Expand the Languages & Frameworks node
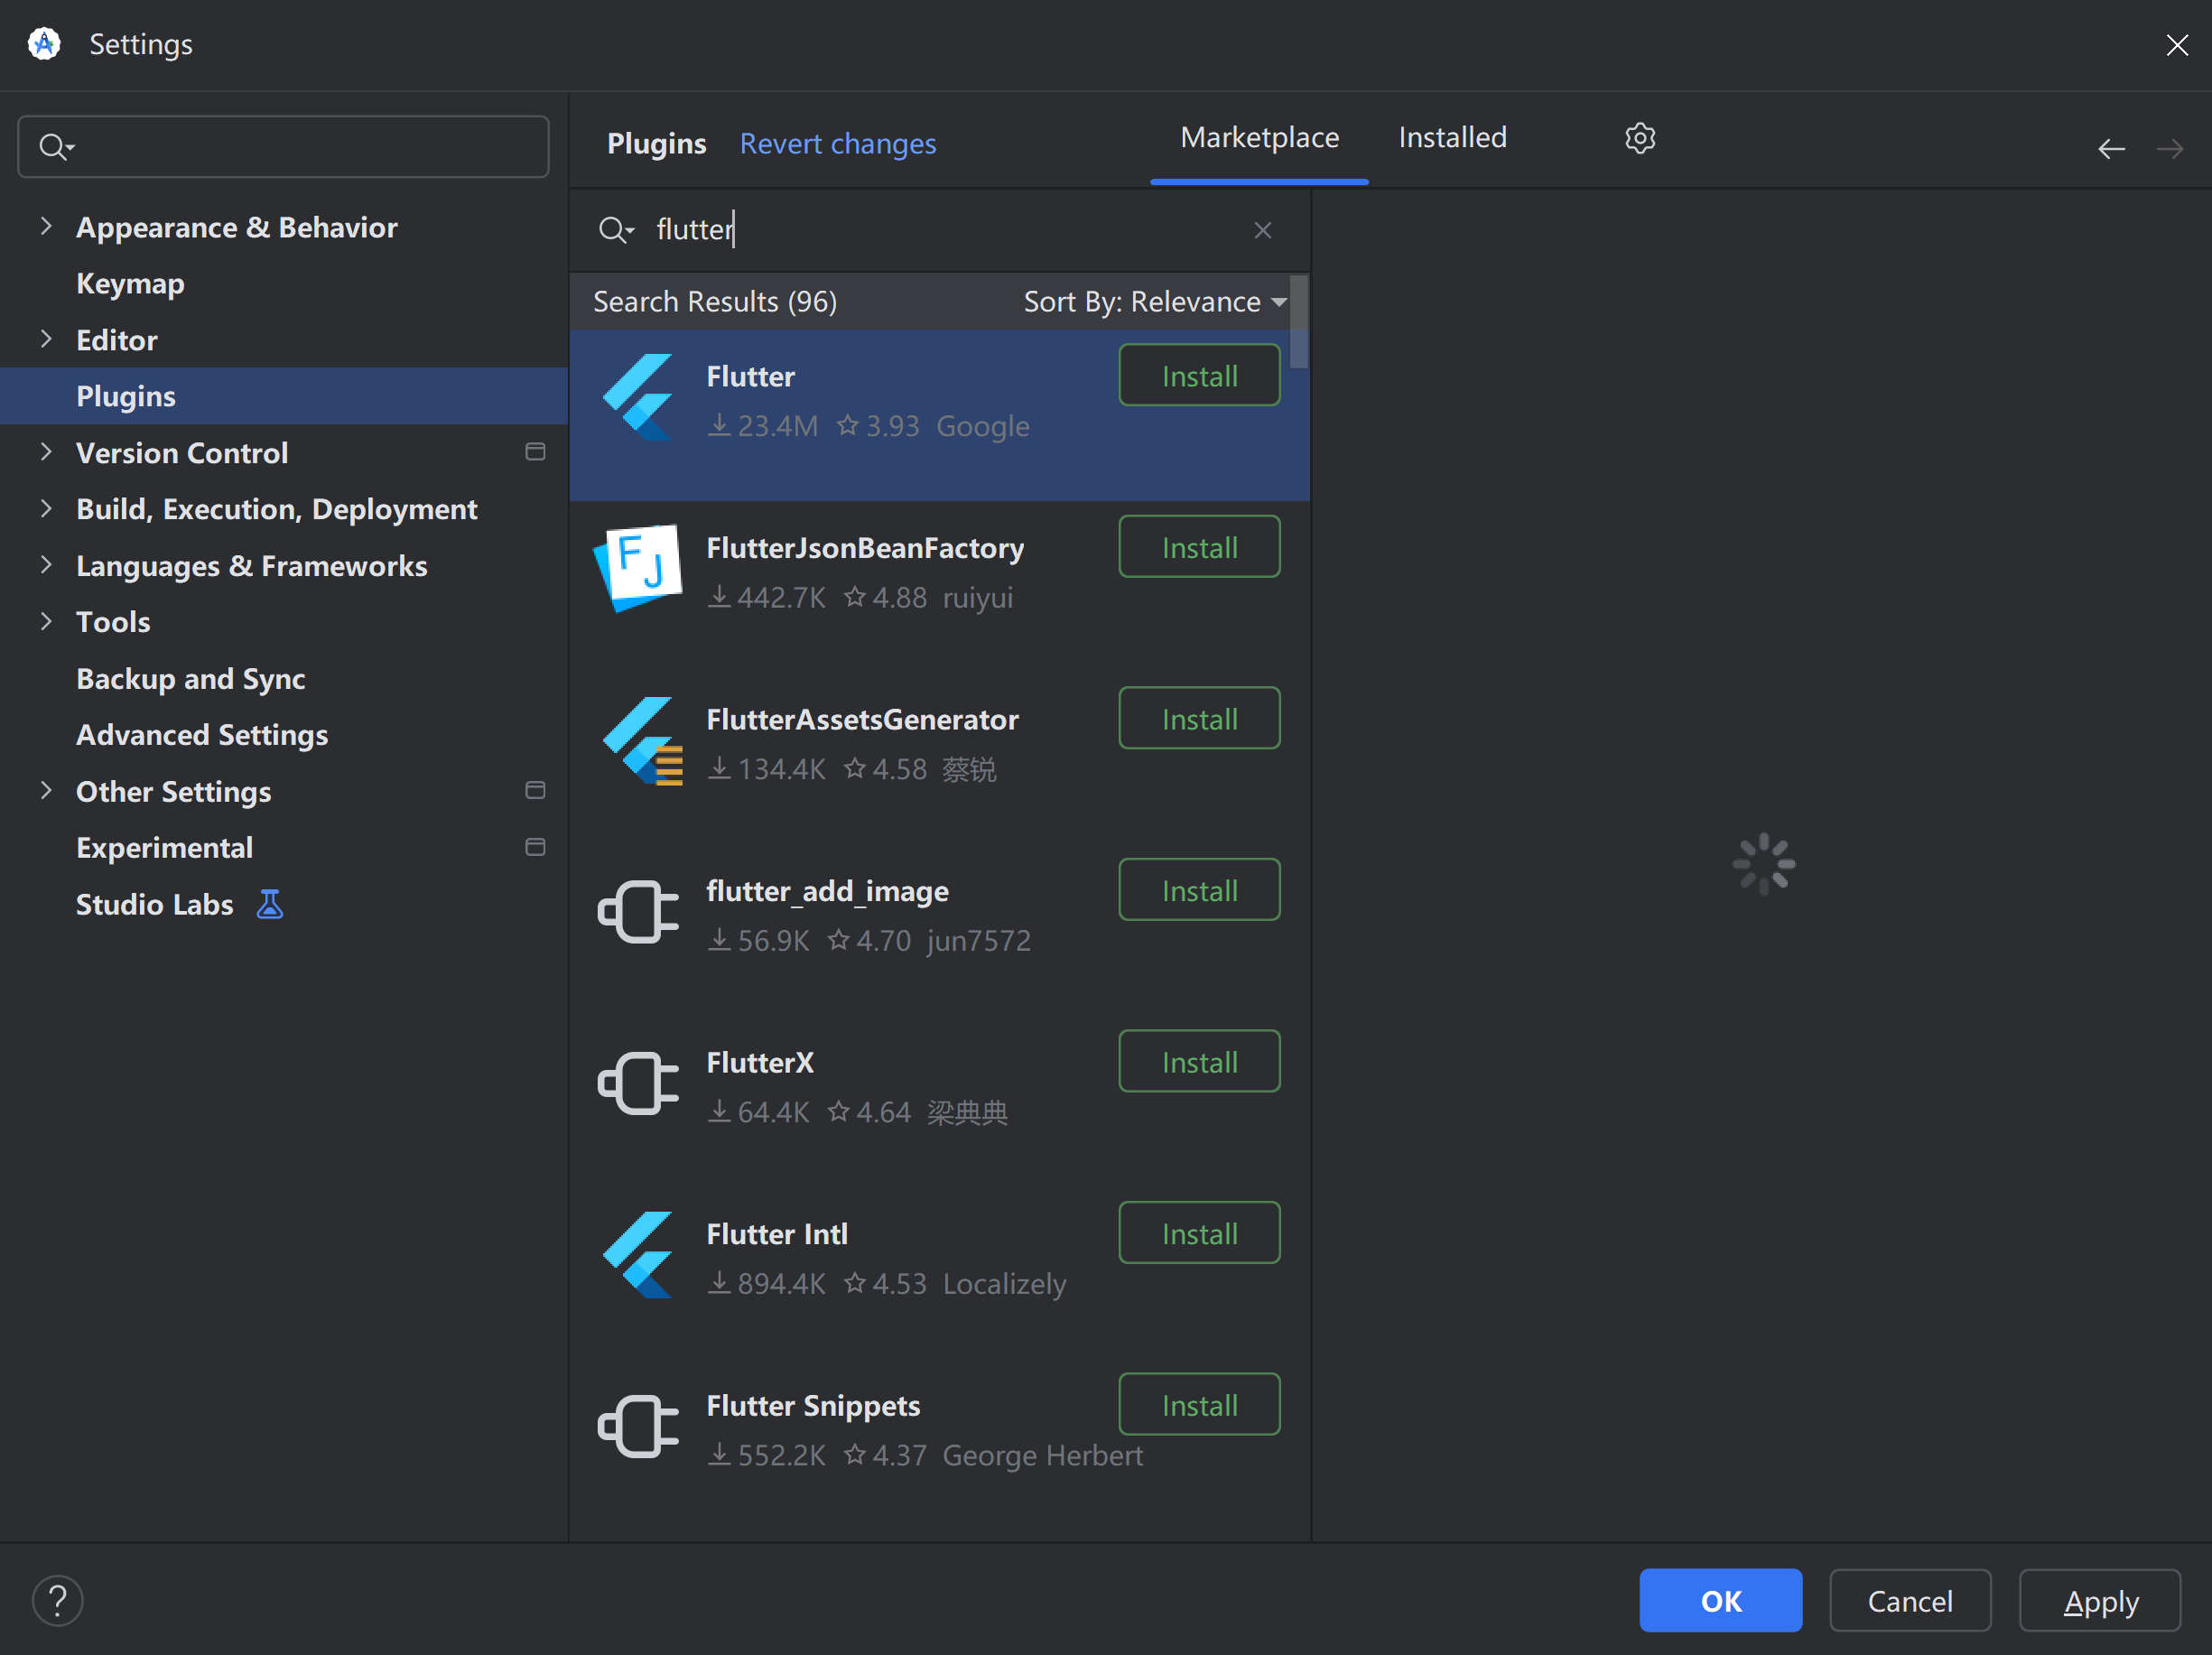Viewport: 2212px width, 1655px height. (x=46, y=565)
